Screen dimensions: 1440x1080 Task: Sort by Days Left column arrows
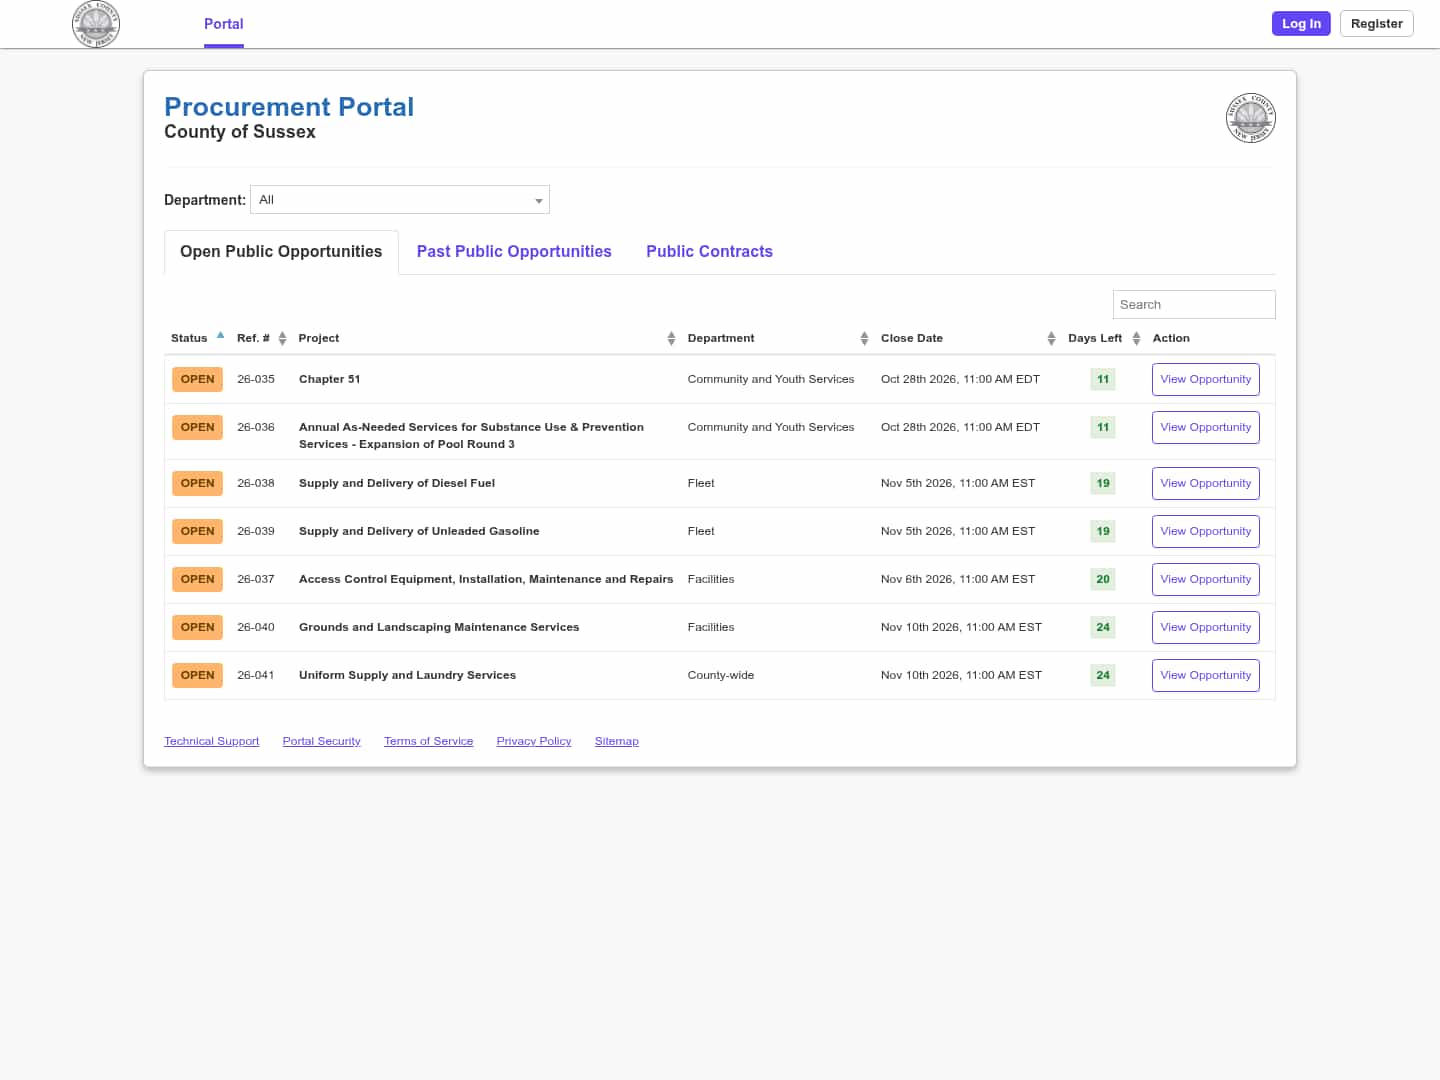pyautogui.click(x=1136, y=339)
